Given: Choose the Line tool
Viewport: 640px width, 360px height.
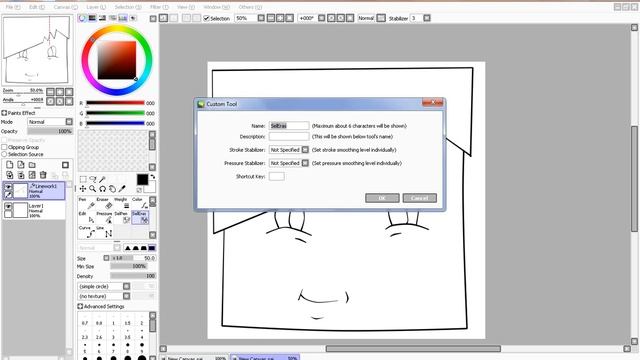Looking at the screenshot, I should (104, 231).
